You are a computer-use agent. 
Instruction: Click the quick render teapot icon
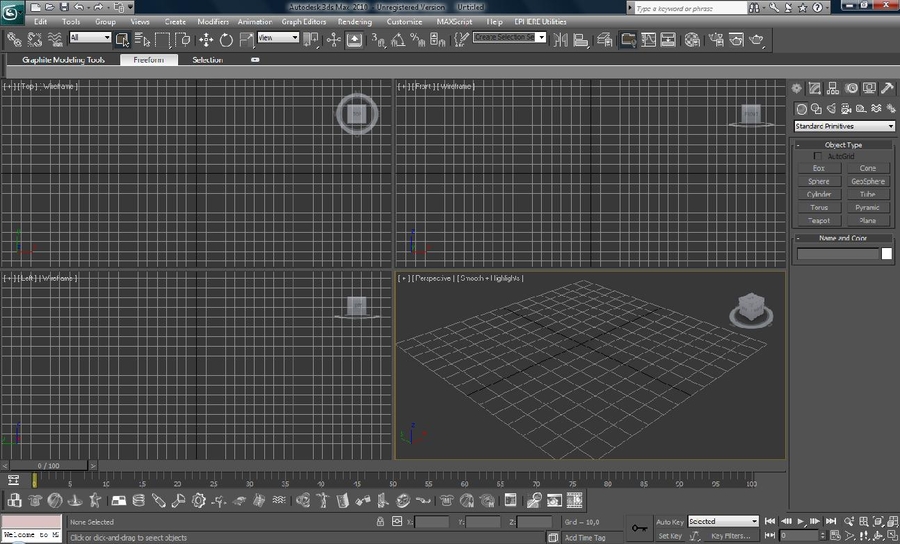pos(757,40)
